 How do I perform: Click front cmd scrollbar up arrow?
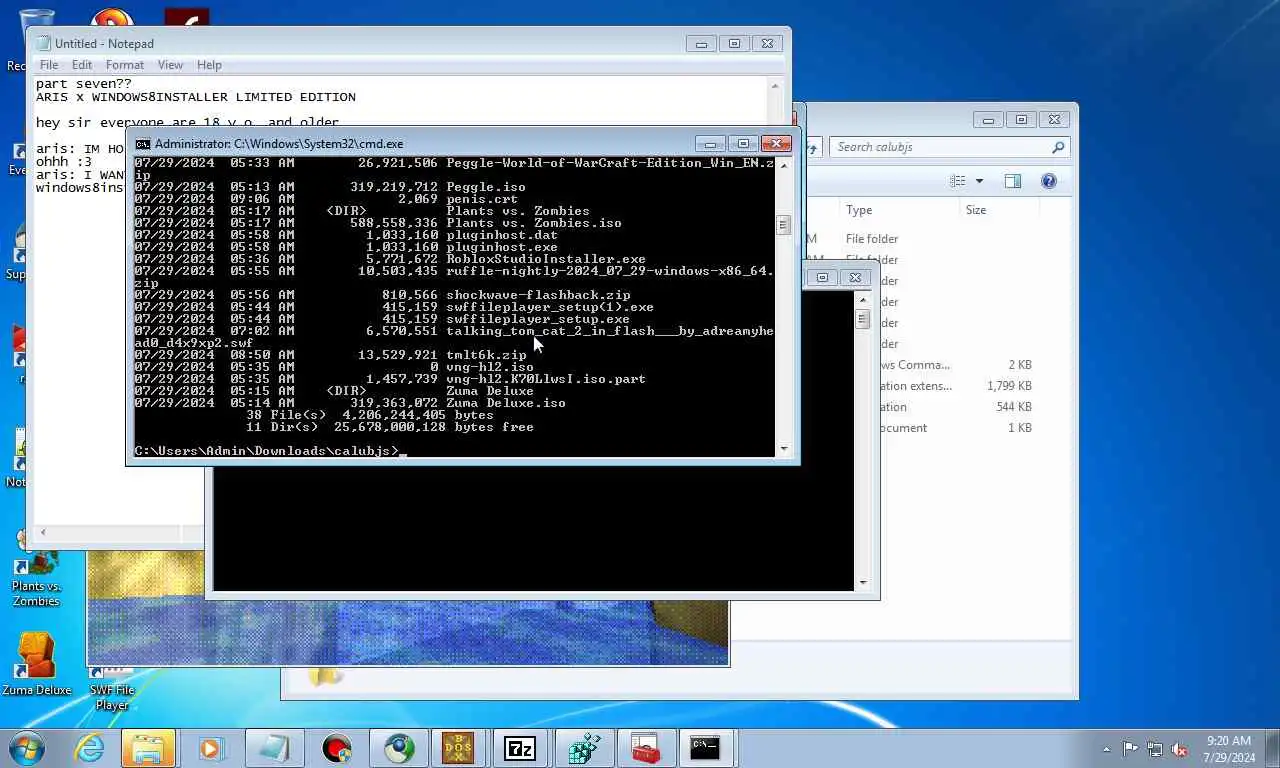(783, 165)
